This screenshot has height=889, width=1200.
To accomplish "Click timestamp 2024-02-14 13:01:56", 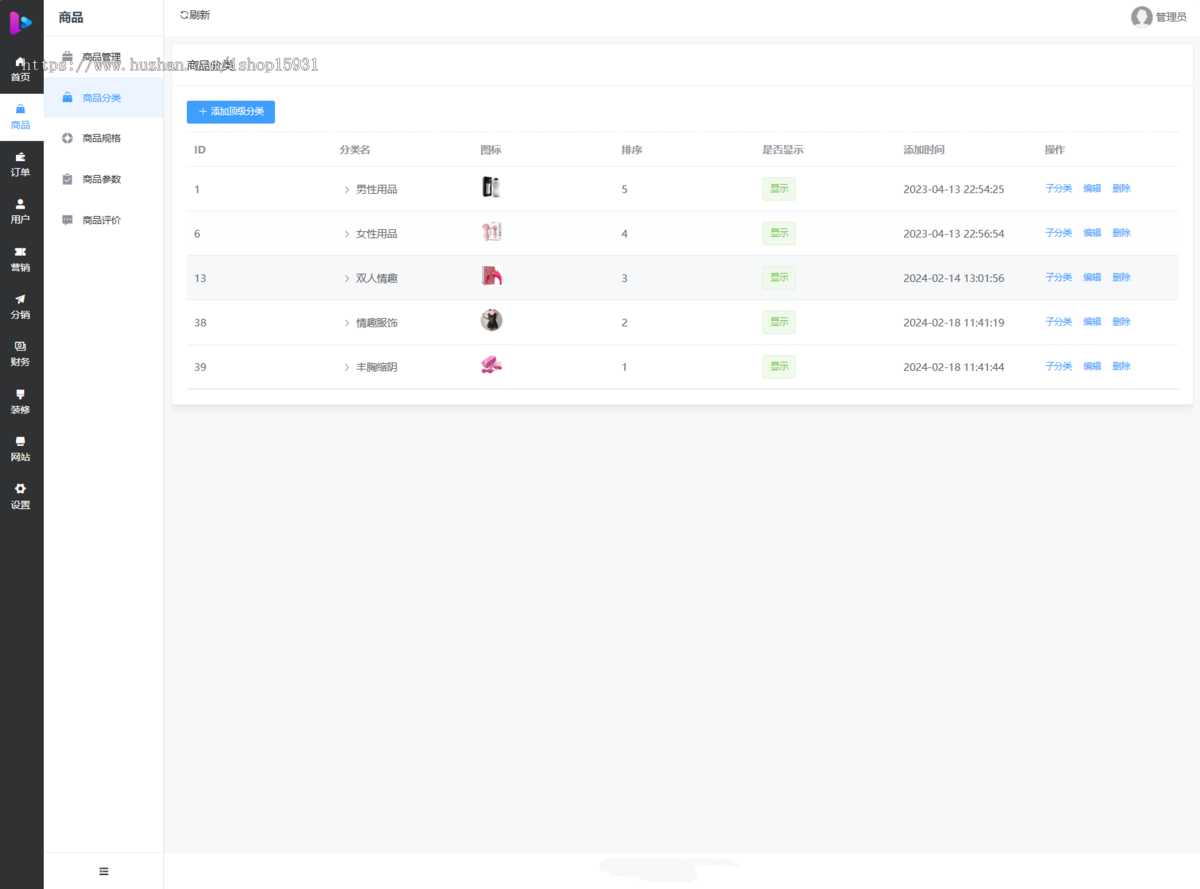I will tap(953, 278).
